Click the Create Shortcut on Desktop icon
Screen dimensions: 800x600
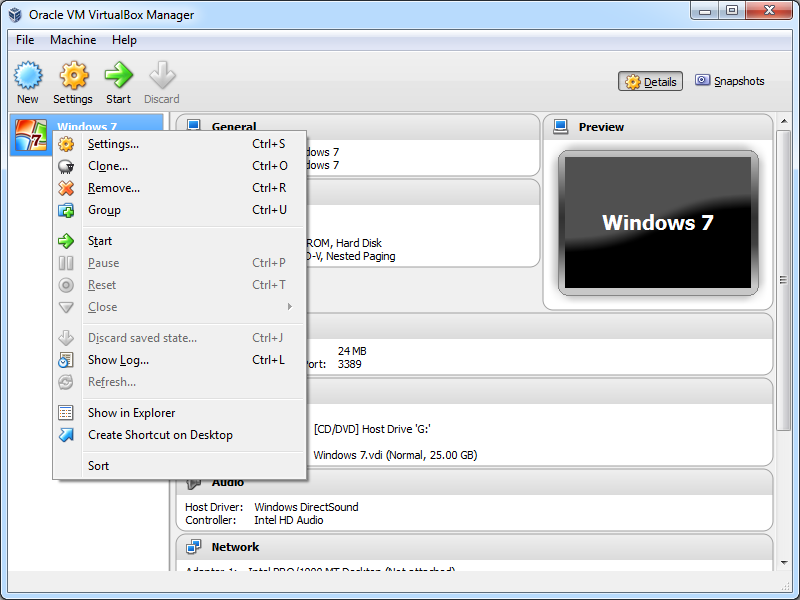point(66,435)
